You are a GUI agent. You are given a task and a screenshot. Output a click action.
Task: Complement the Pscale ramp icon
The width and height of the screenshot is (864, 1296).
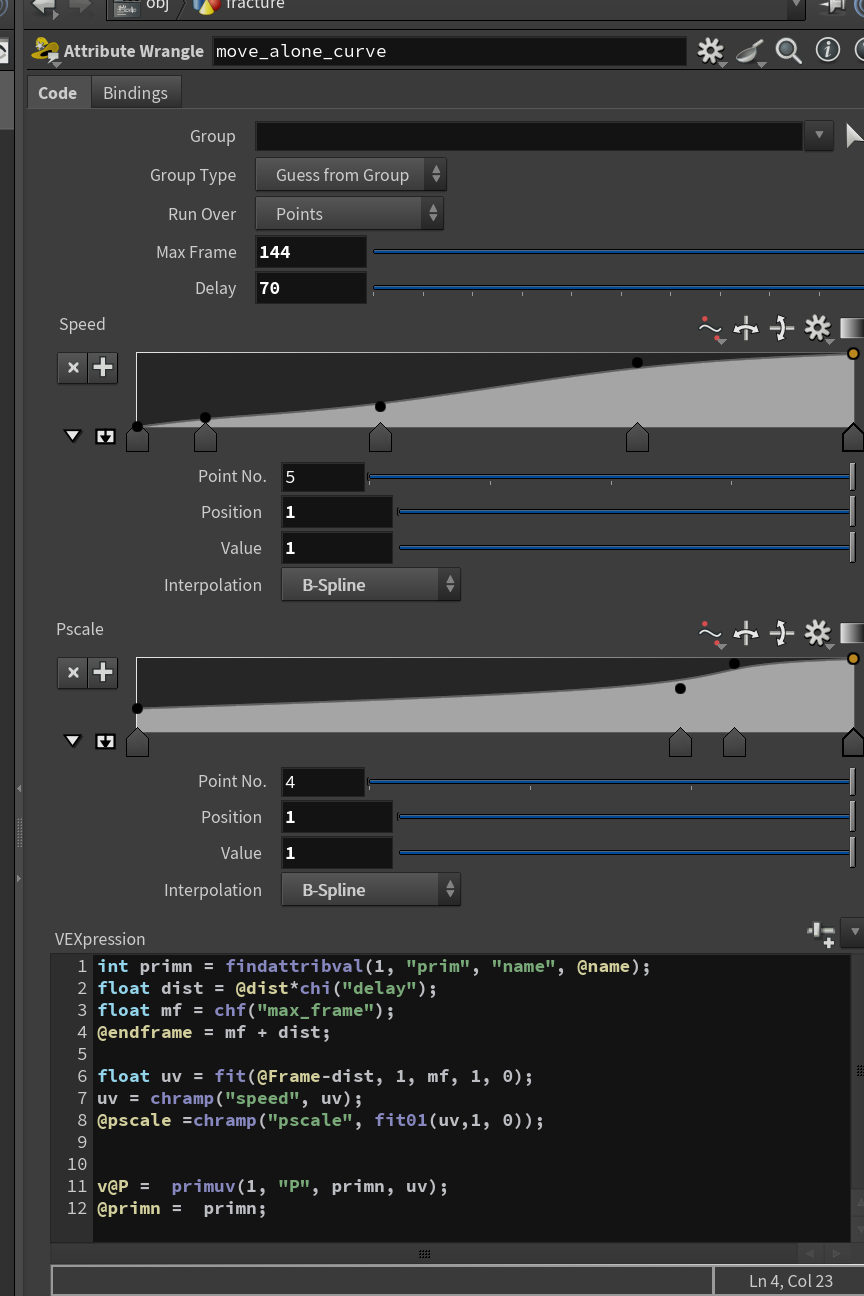coord(782,633)
